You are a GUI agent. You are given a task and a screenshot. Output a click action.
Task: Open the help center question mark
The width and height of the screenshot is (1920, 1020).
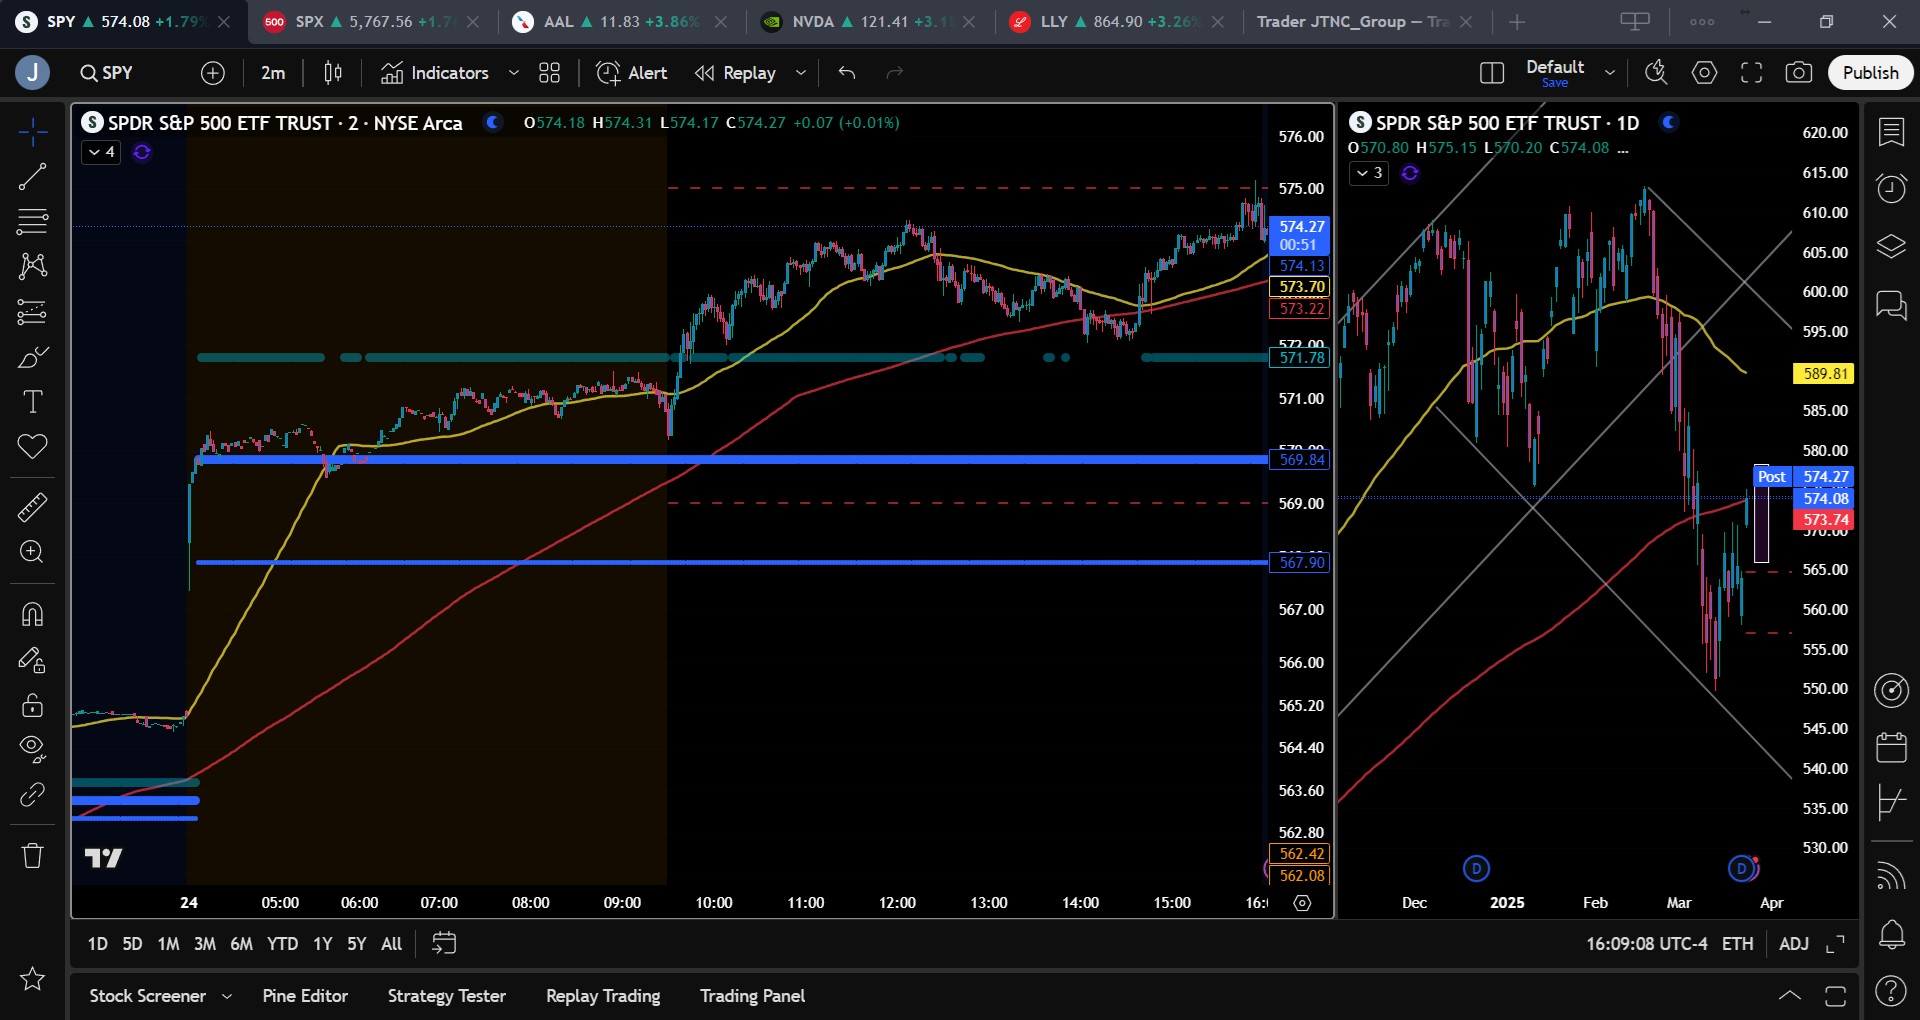(1891, 991)
